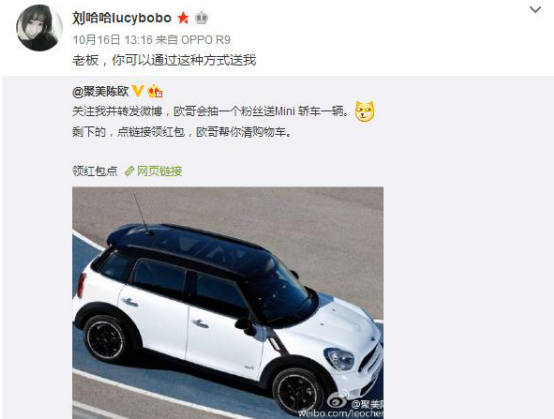This screenshot has height=419, width=554.
Task: Click the red star badge icon
Action: [x=183, y=18]
